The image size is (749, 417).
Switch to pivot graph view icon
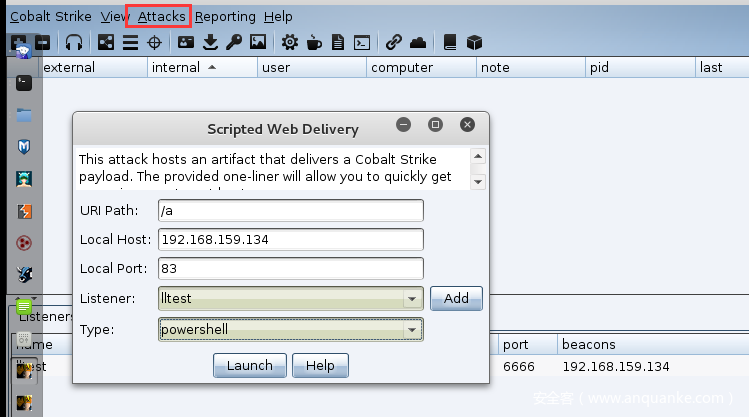point(106,43)
